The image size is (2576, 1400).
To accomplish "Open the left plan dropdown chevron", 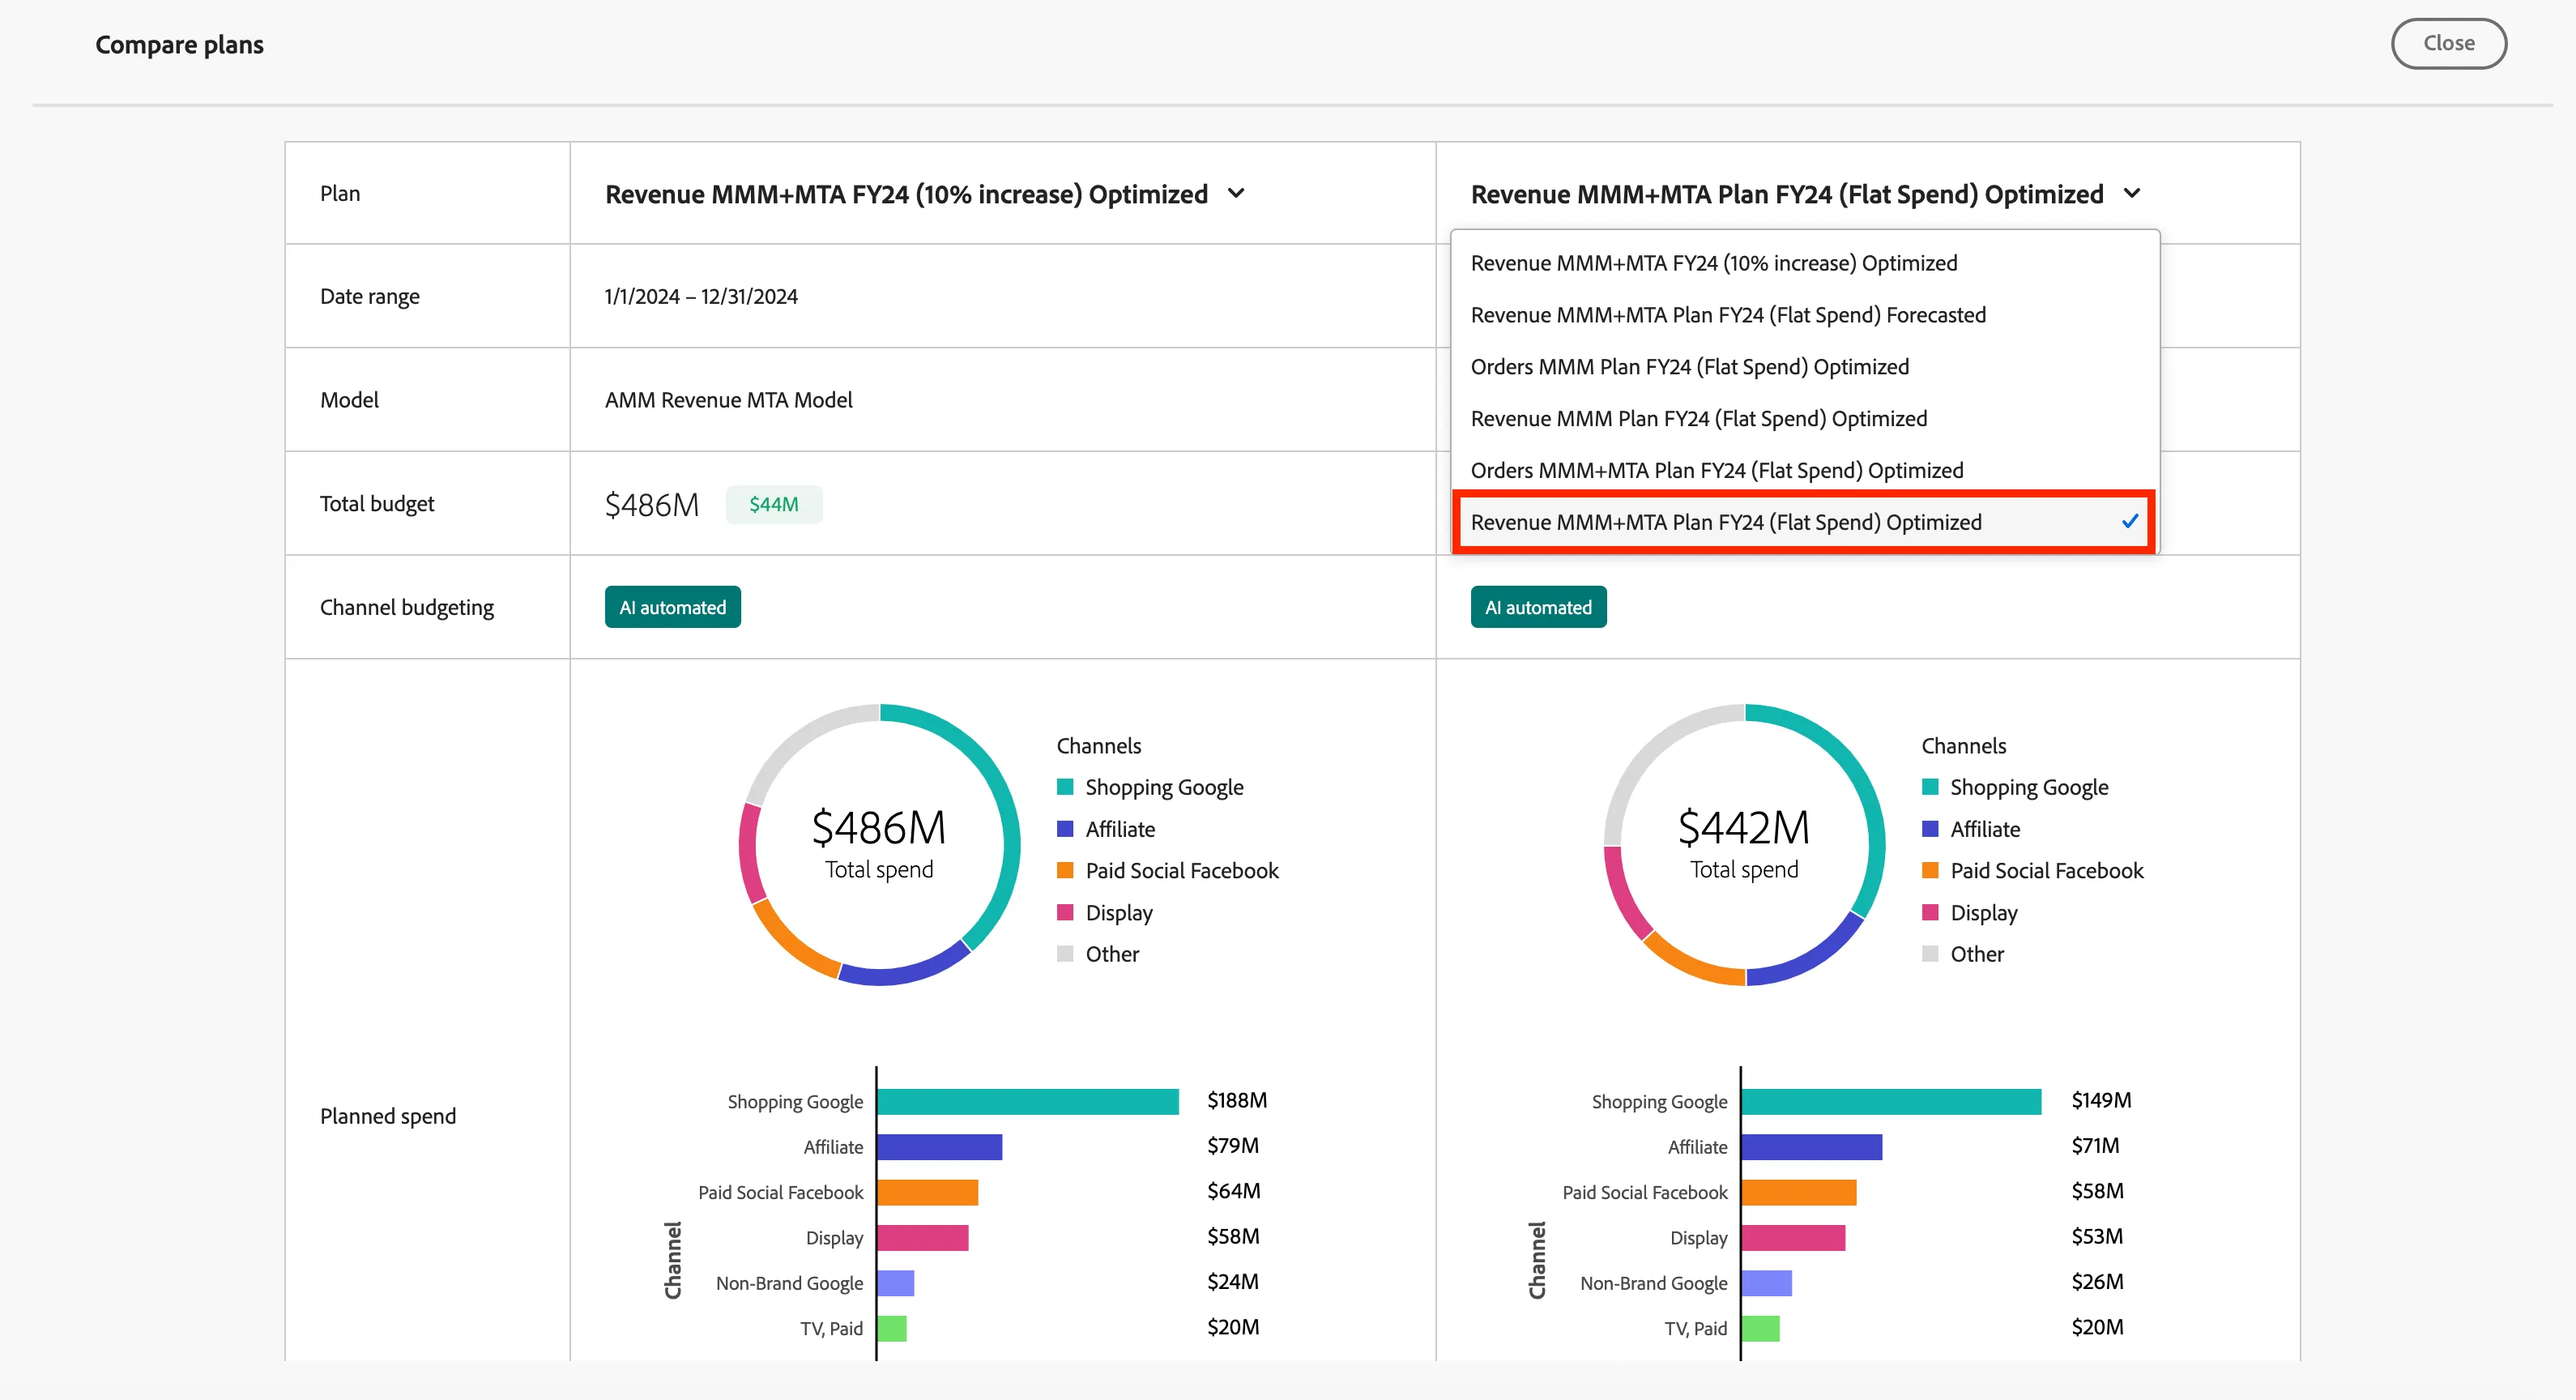I will (x=1236, y=193).
